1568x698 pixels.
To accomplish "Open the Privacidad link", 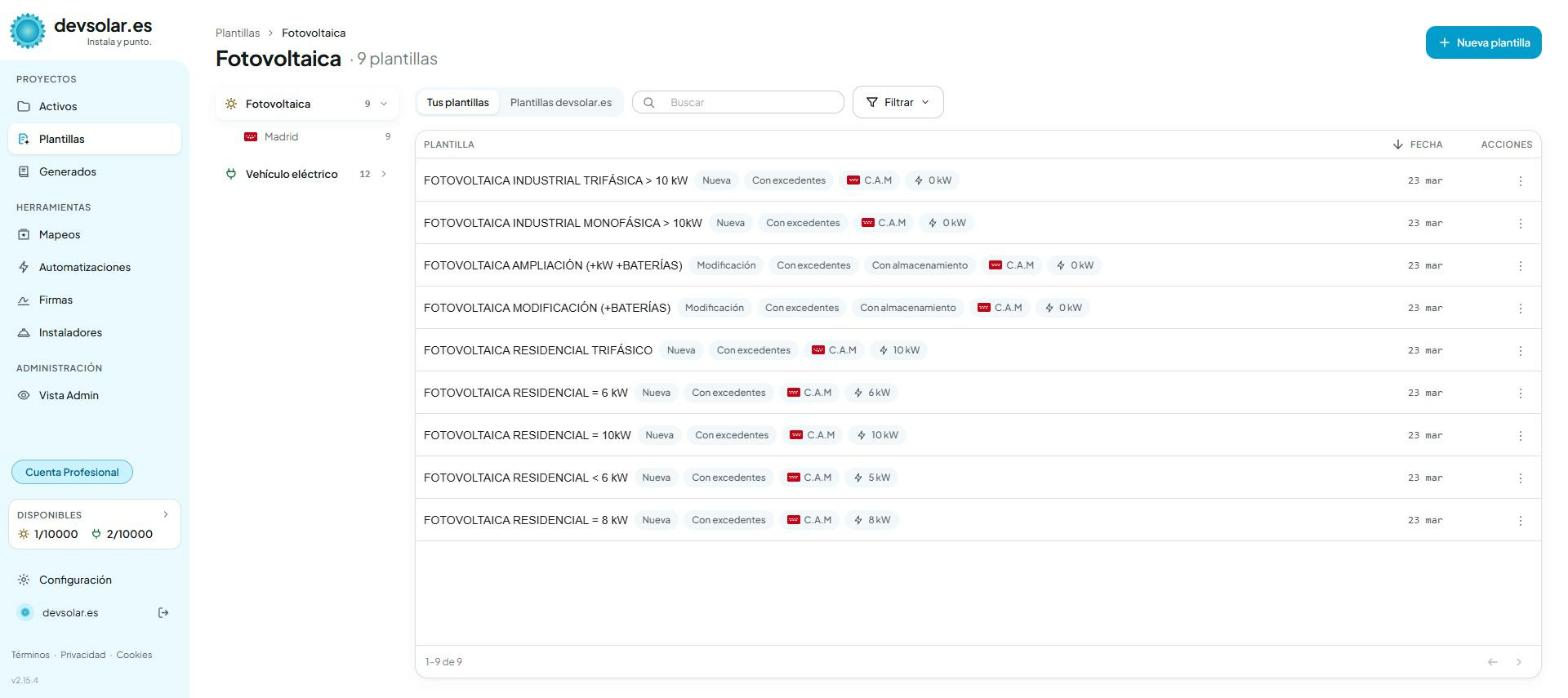I will click(83, 655).
